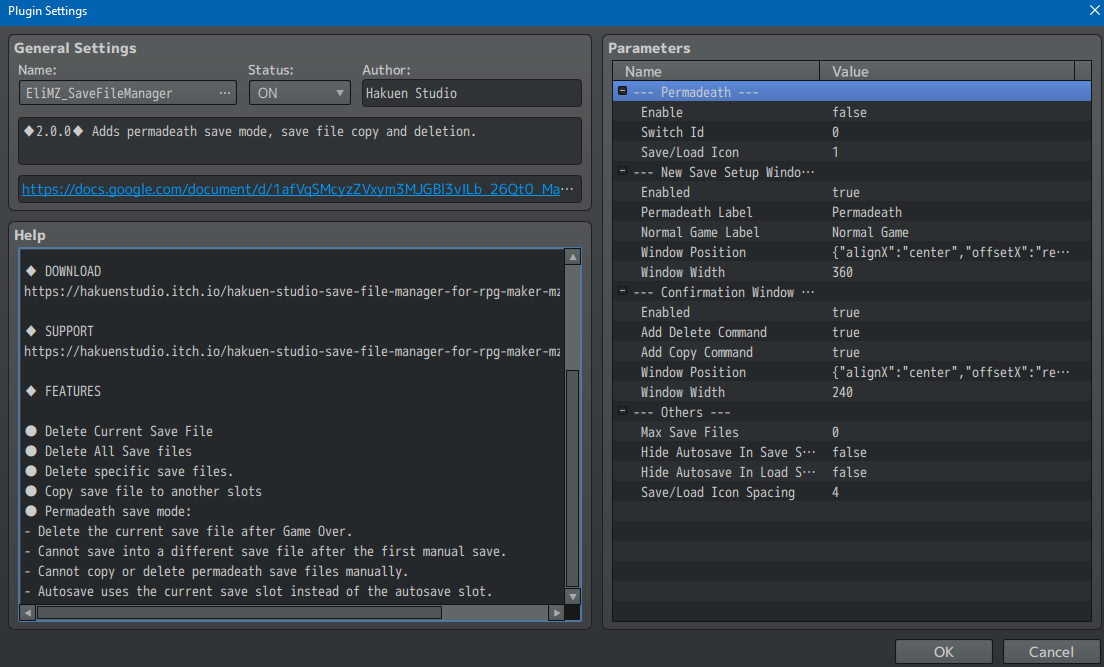Screen dimensions: 1104x667
Task: Click Help scroll up arrow
Action: 573,257
